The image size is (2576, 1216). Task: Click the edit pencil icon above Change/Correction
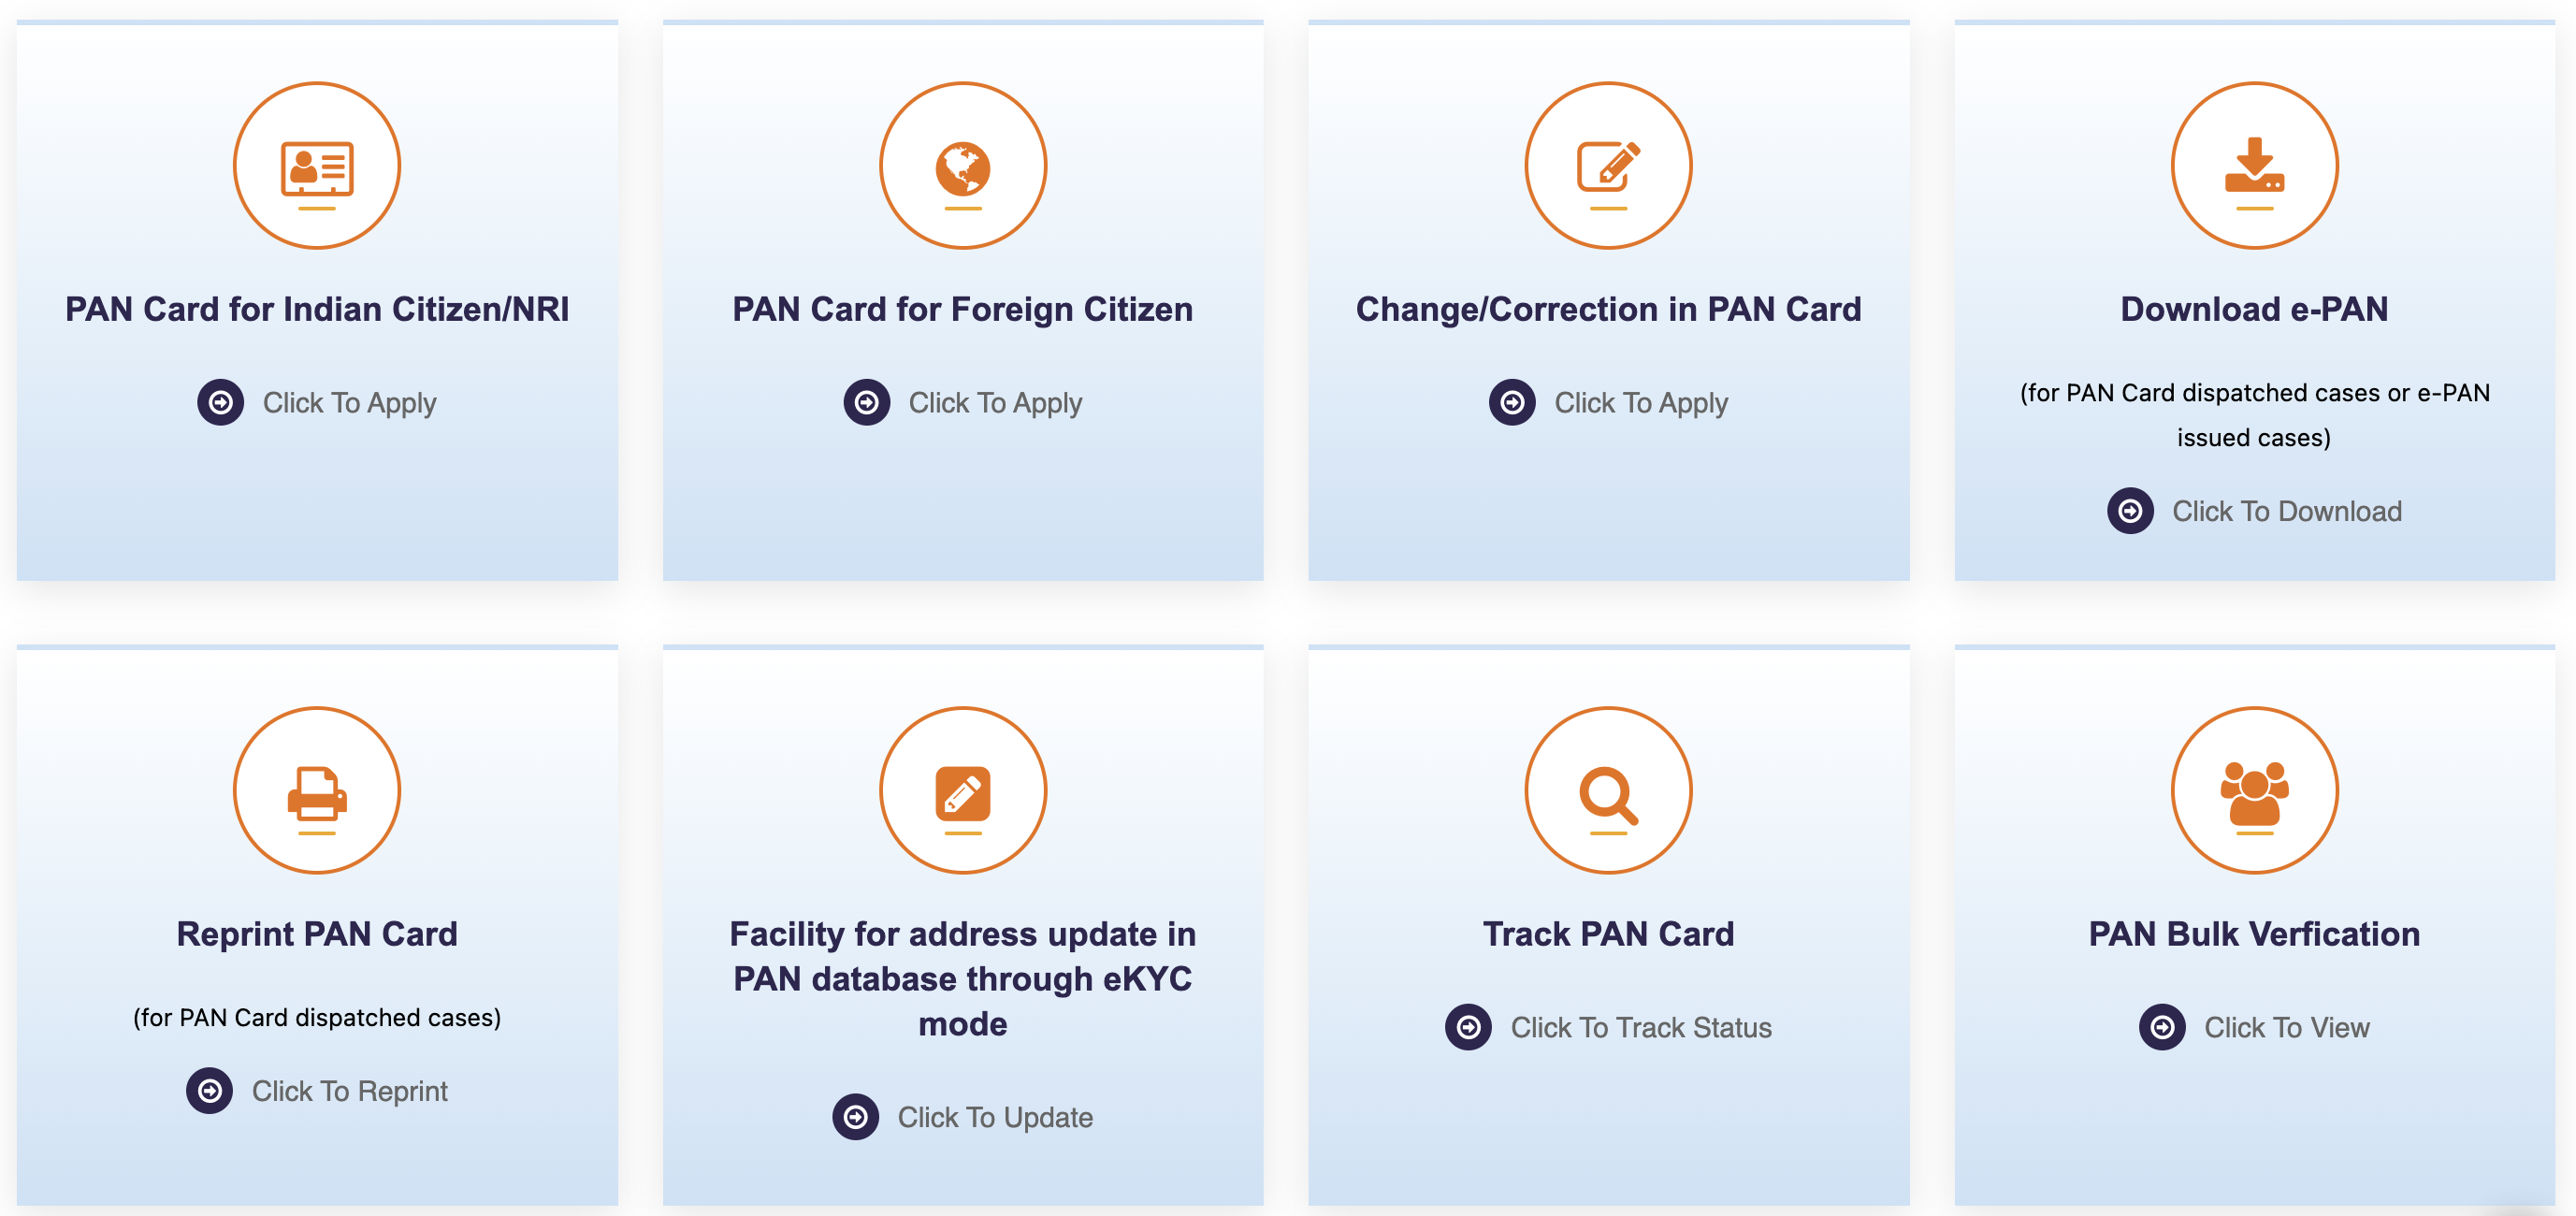1608,166
